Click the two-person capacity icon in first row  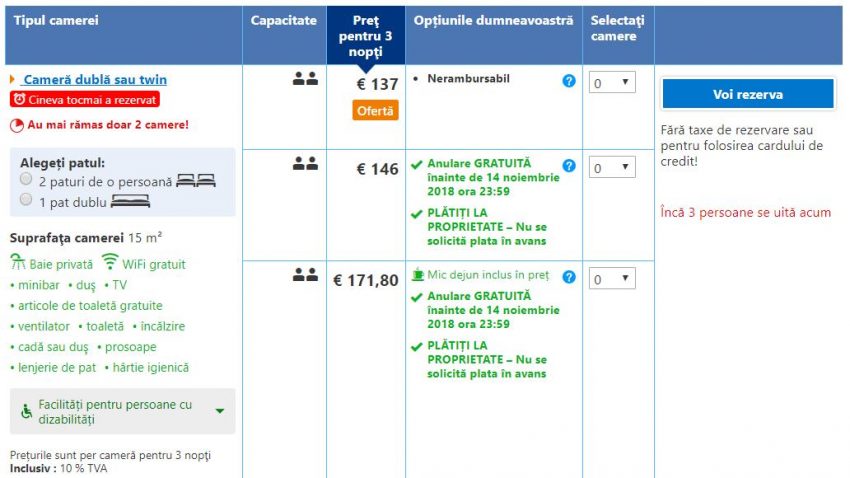pyautogui.click(x=305, y=79)
